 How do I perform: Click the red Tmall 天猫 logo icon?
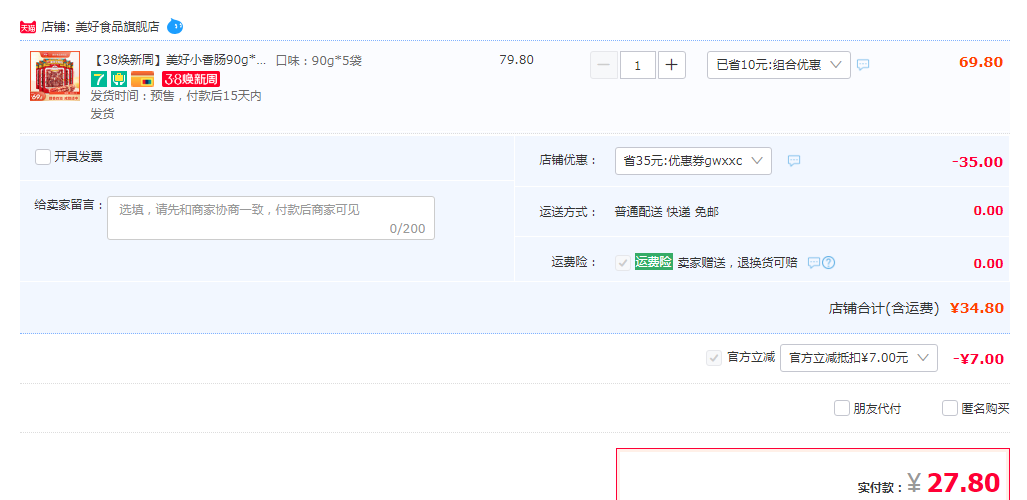coord(28,27)
